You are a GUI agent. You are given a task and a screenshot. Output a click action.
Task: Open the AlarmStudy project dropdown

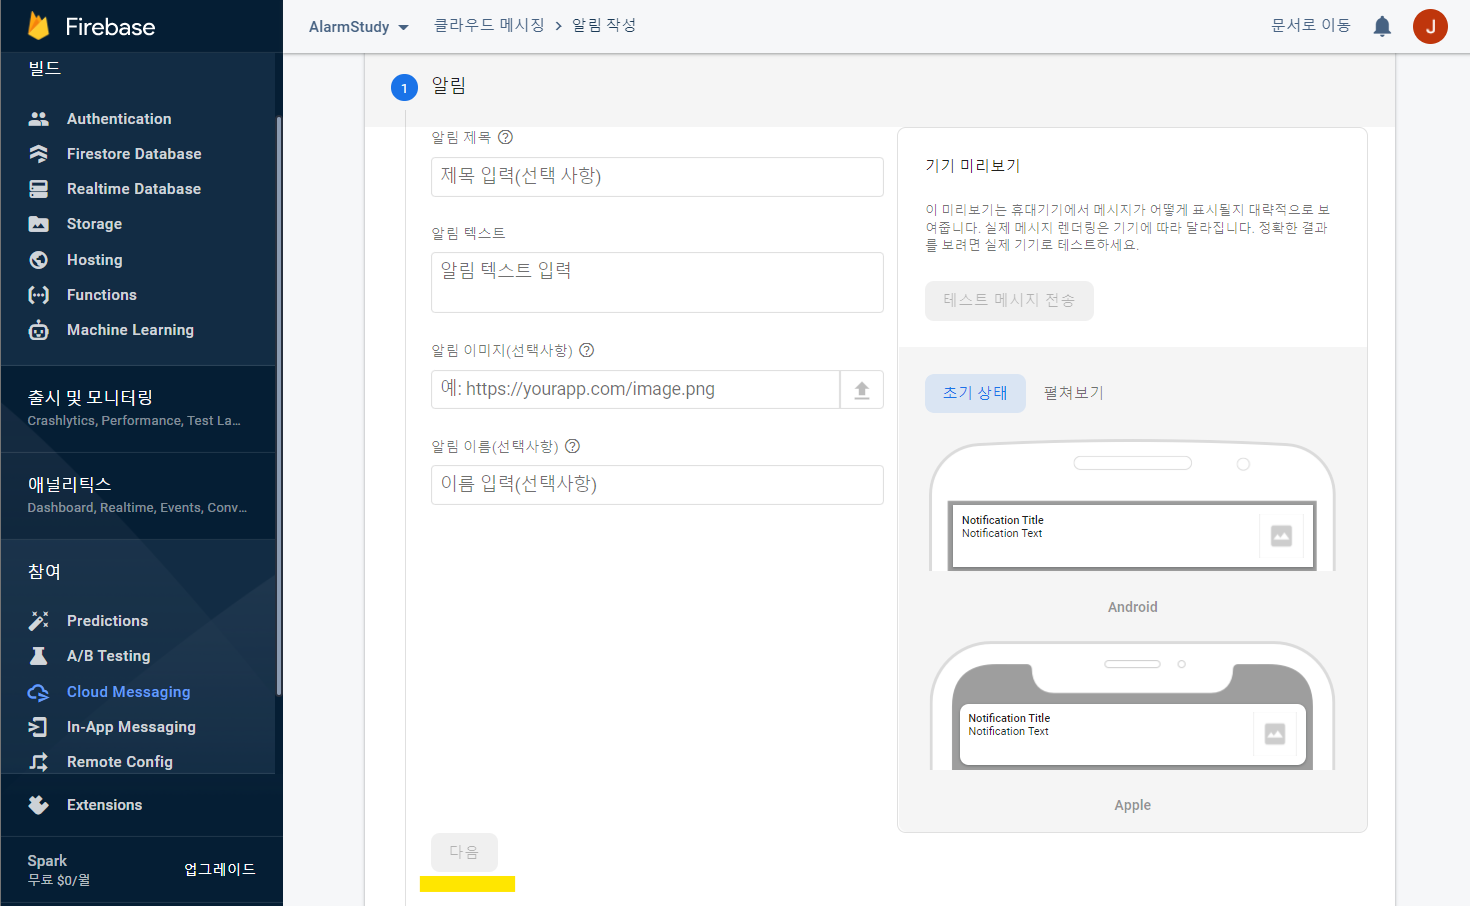click(358, 27)
